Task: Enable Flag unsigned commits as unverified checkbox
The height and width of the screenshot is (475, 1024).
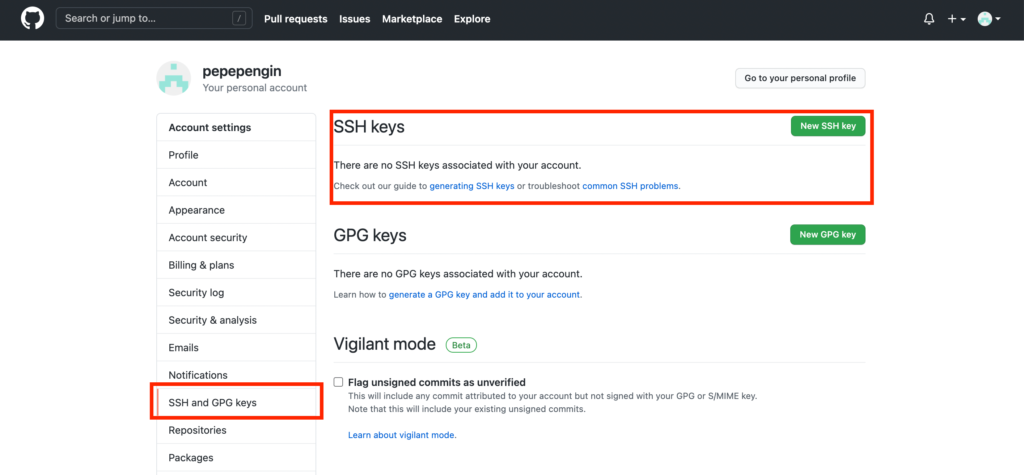Action: click(x=338, y=382)
